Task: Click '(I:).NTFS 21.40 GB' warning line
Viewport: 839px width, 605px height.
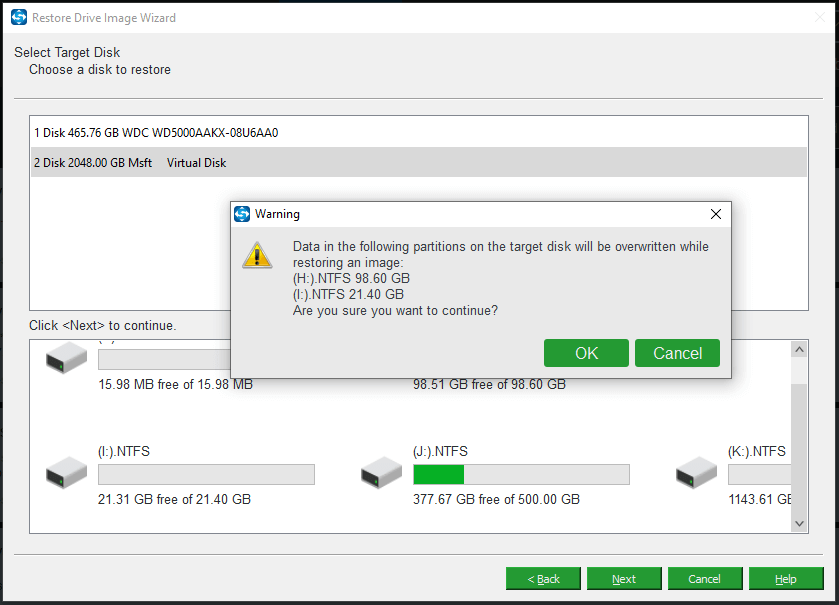Action: tap(348, 294)
